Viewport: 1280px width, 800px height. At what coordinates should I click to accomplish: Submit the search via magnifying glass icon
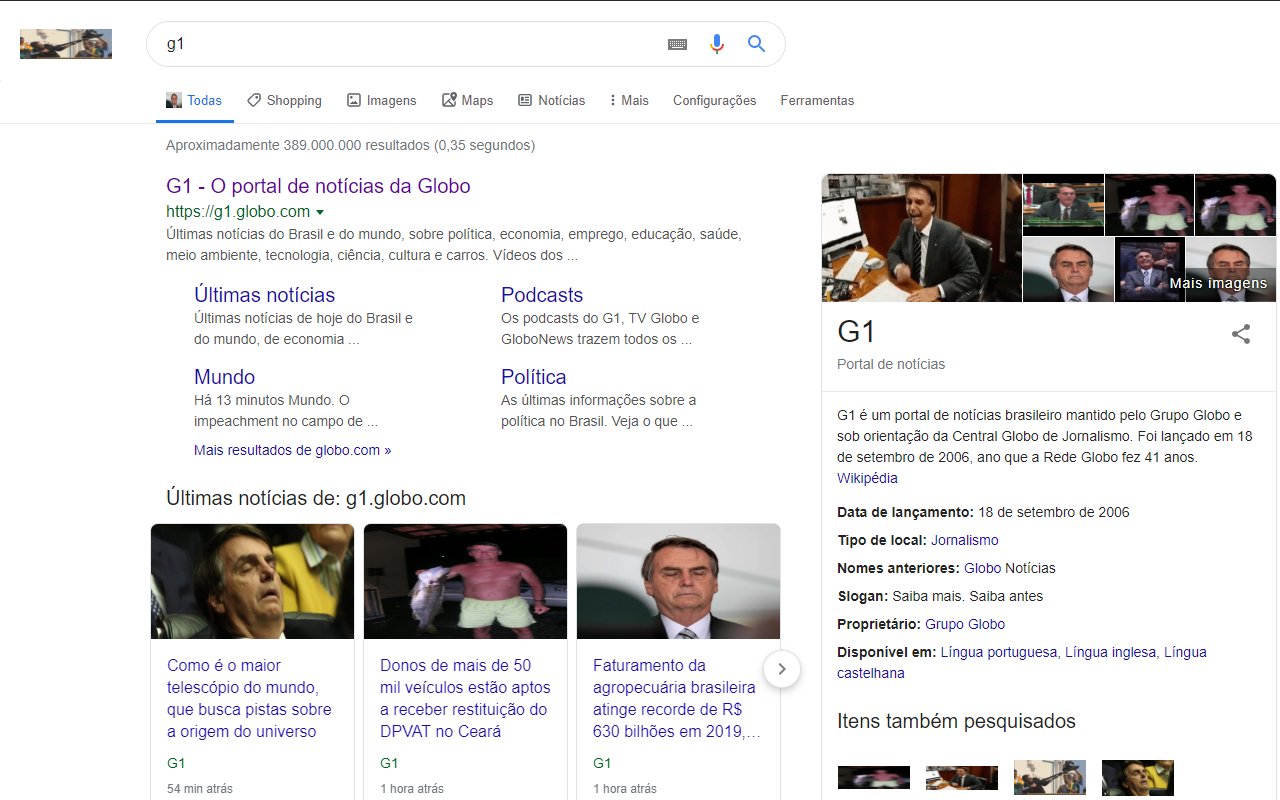tap(756, 43)
